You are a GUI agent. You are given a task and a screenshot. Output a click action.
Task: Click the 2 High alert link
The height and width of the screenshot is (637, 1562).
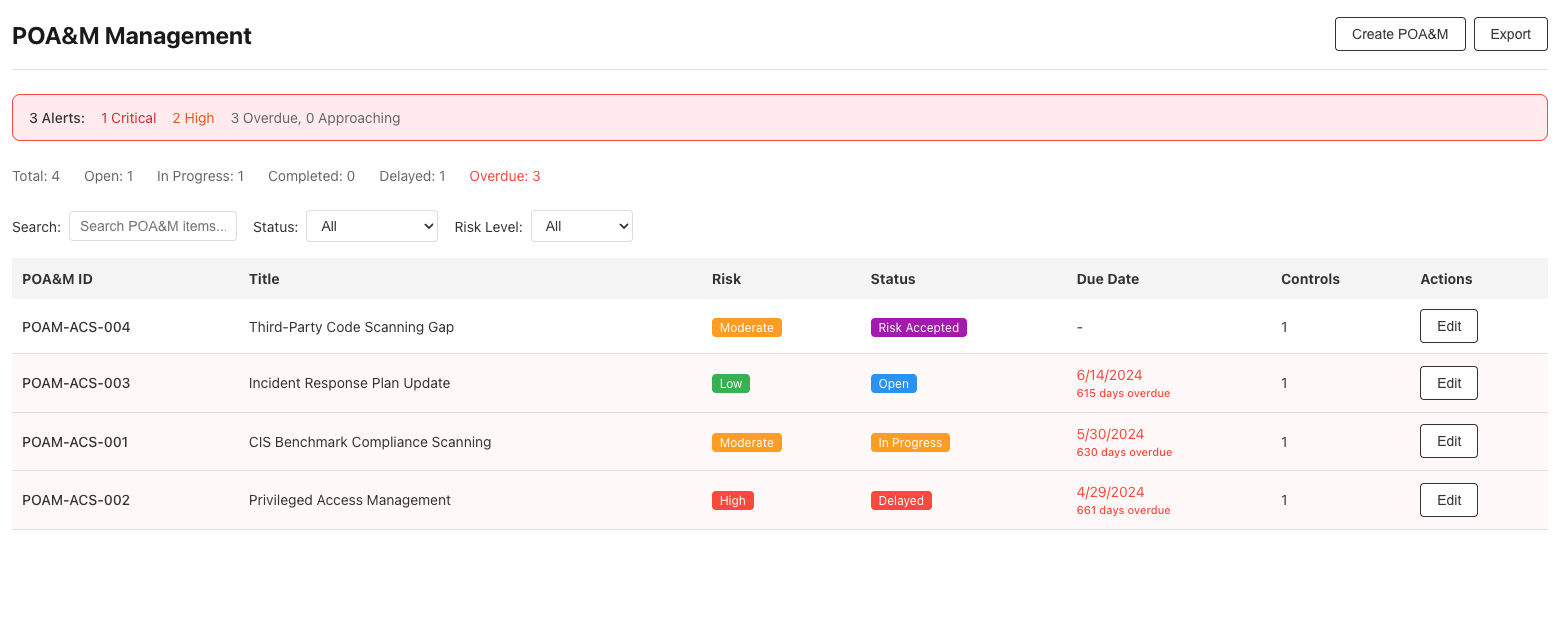click(x=193, y=118)
